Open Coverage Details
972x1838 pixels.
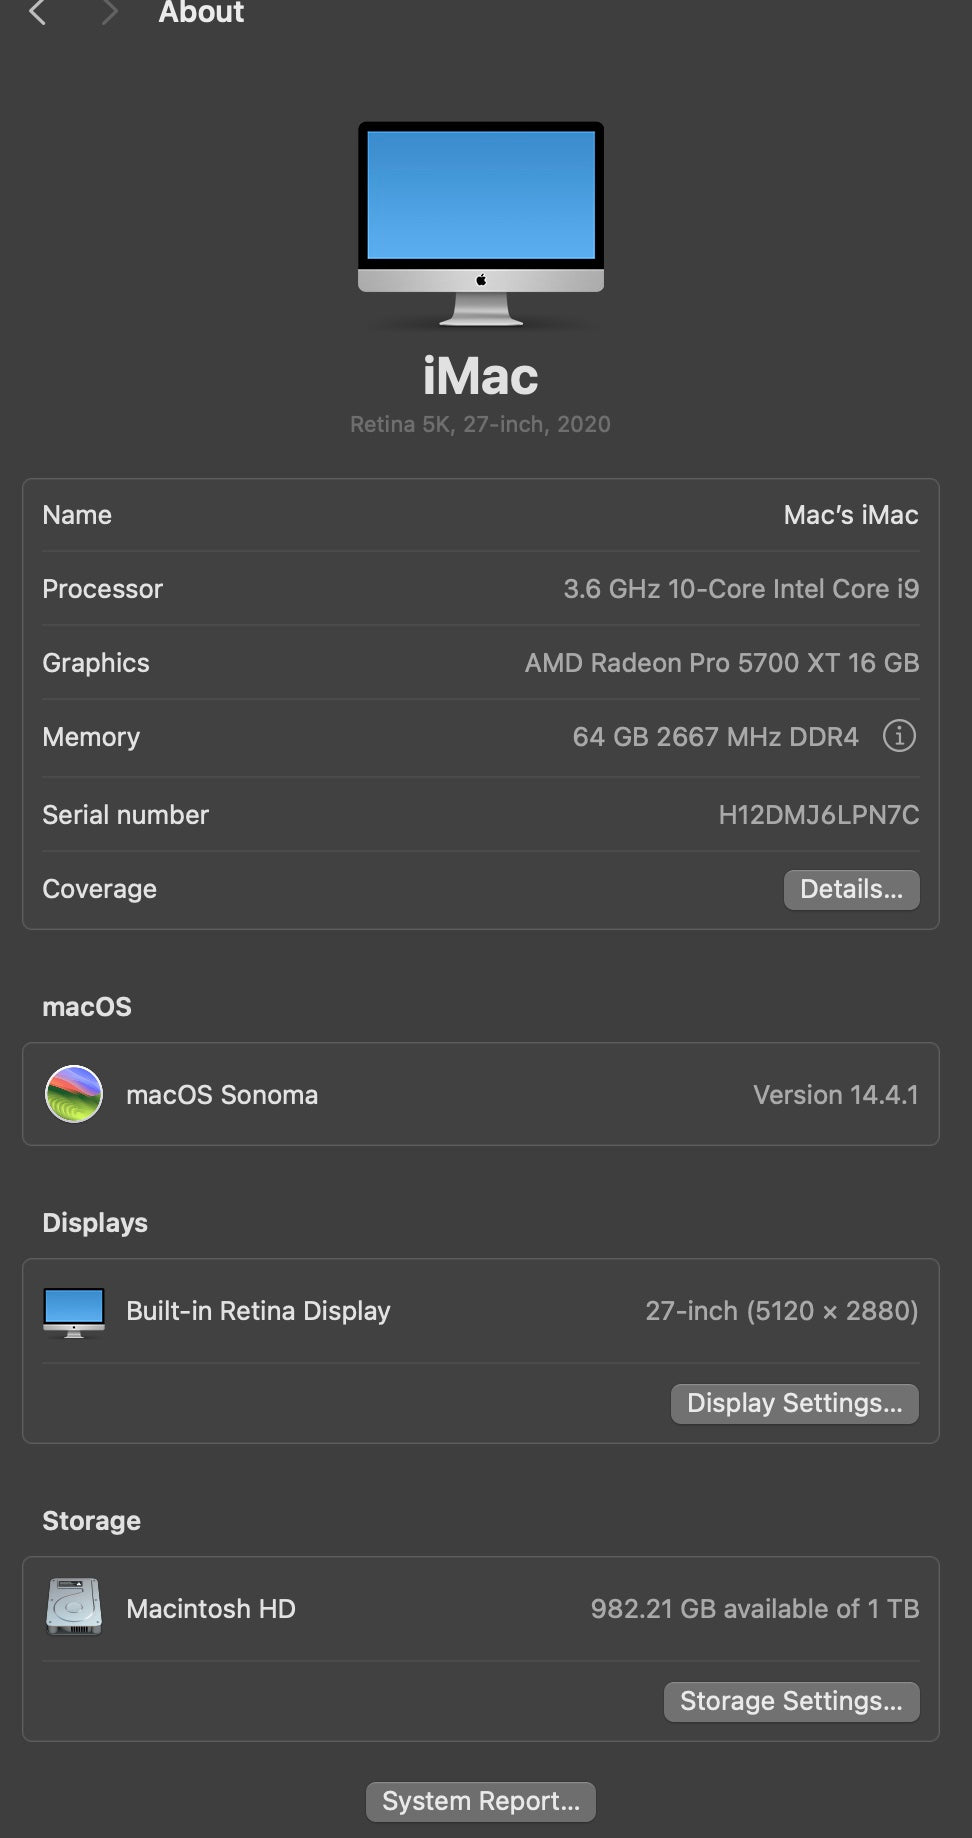(851, 889)
